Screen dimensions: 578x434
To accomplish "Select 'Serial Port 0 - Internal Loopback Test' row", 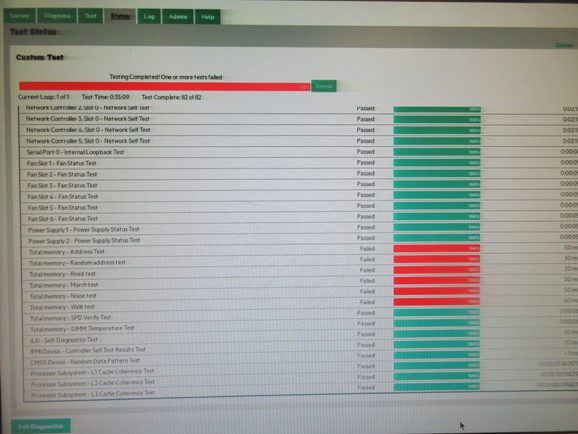I will [x=299, y=152].
